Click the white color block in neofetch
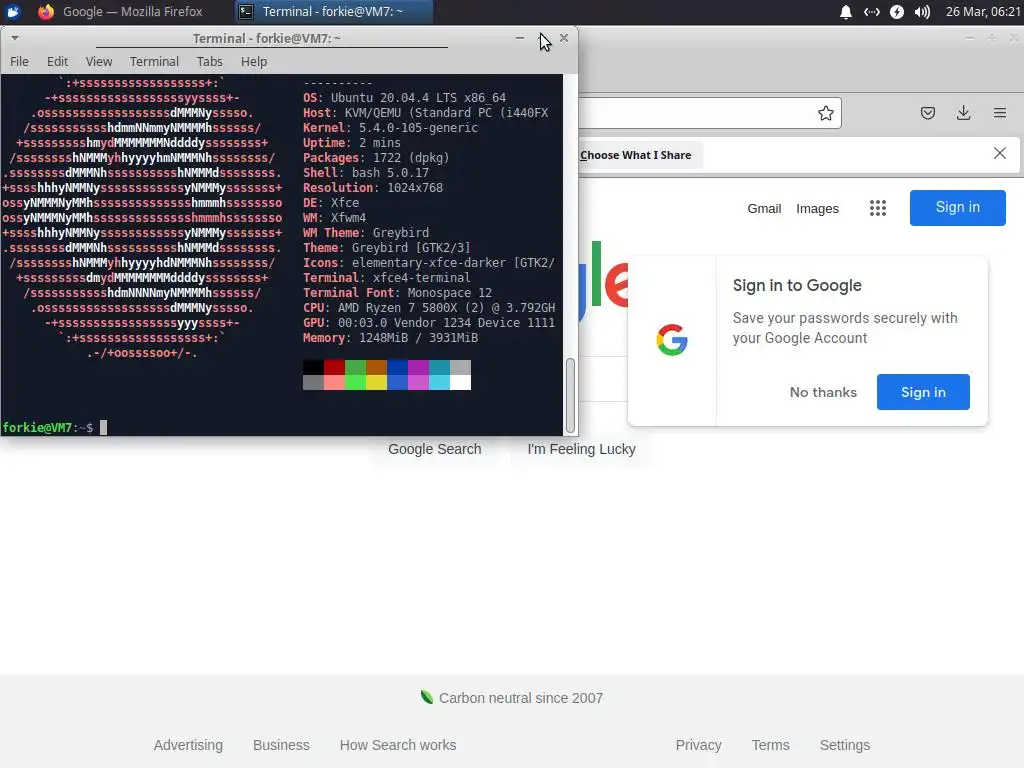The image size is (1024, 768). coord(460,383)
